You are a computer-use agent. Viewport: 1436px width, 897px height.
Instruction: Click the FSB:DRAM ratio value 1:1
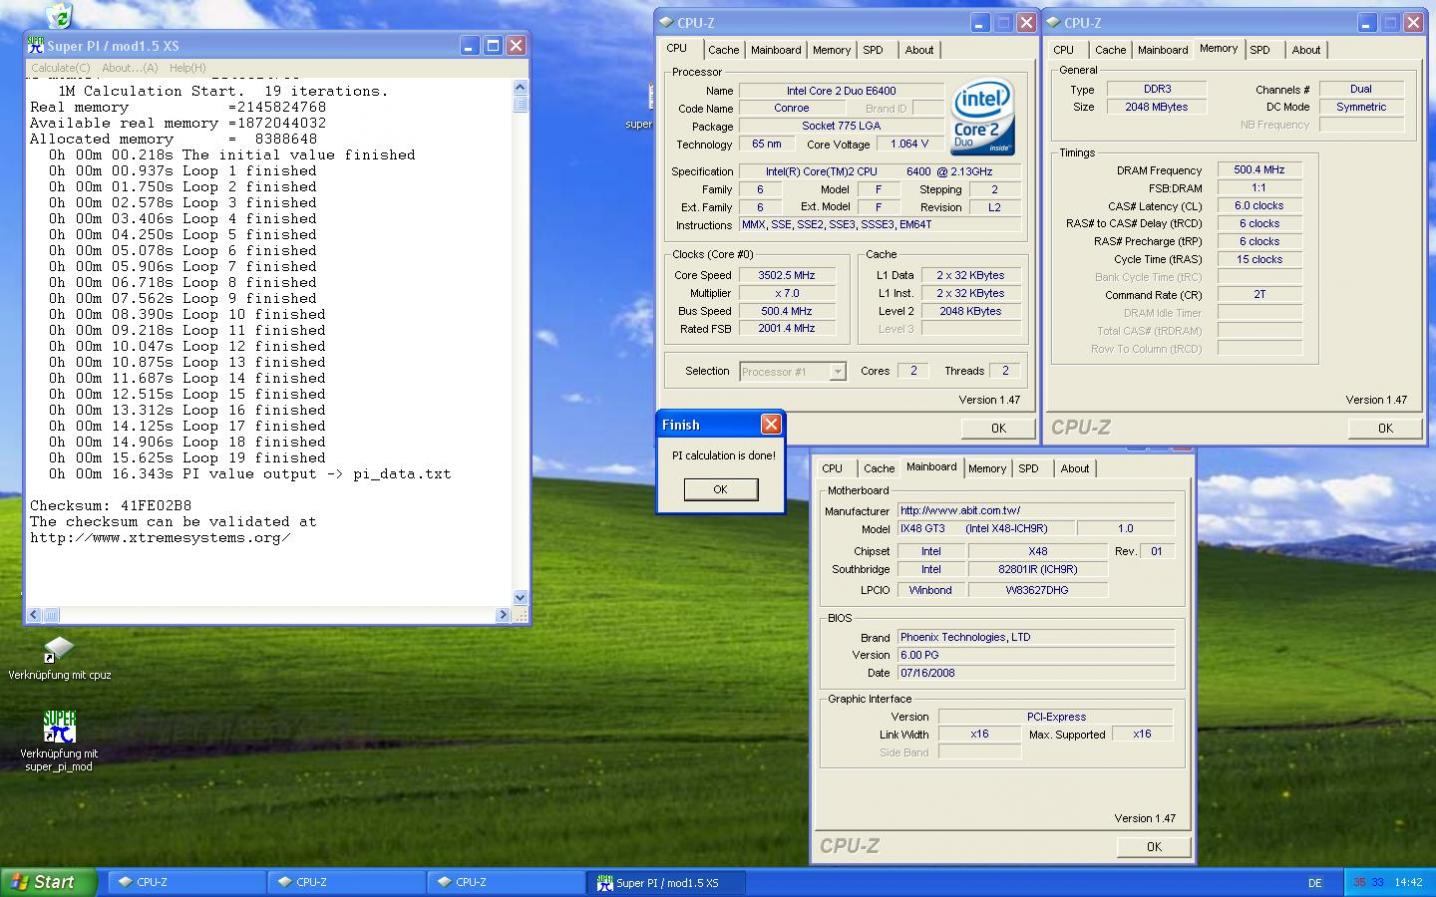point(1259,188)
